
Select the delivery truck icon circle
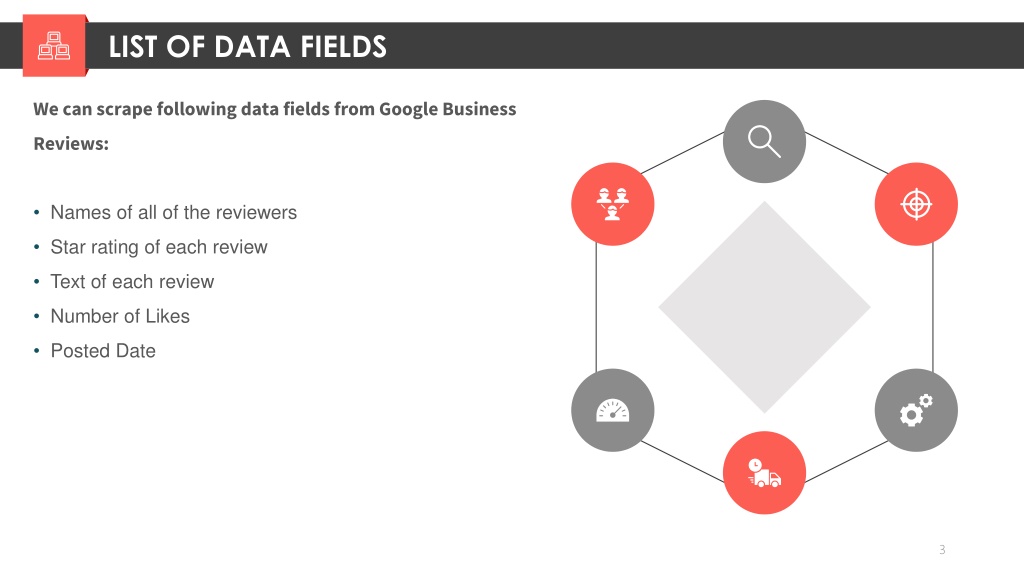(x=764, y=473)
